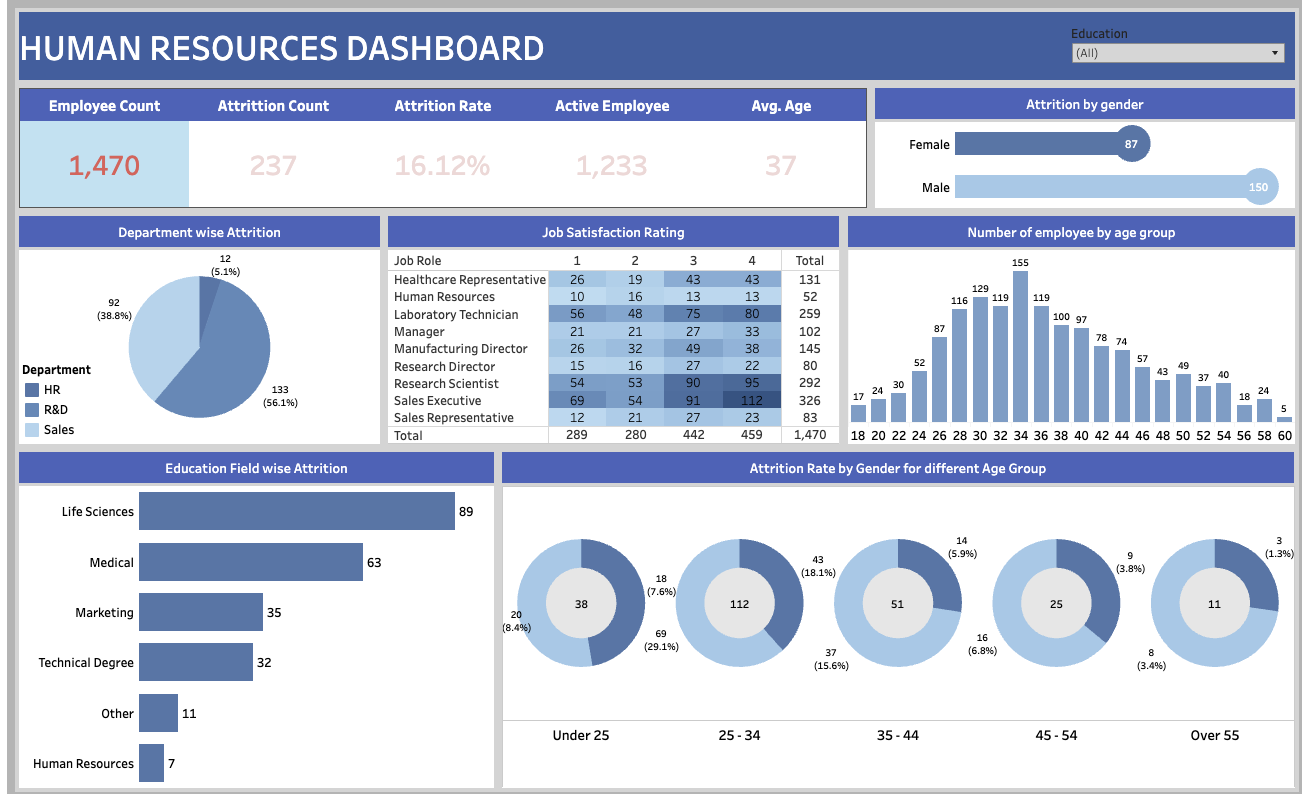Click the 25 - 34 donut center 112
Screen dimensions: 1302x794
740,604
